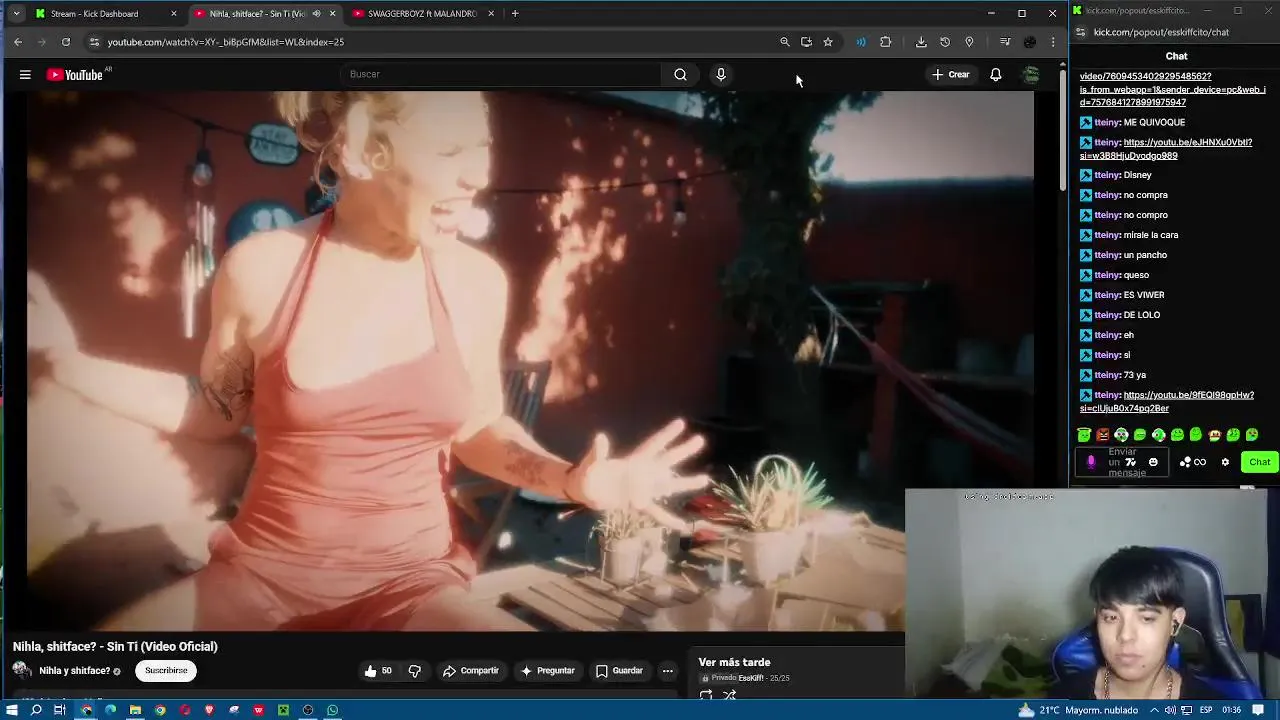Open the zoom magnifier in address bar
The image size is (1280, 720).
(x=785, y=42)
